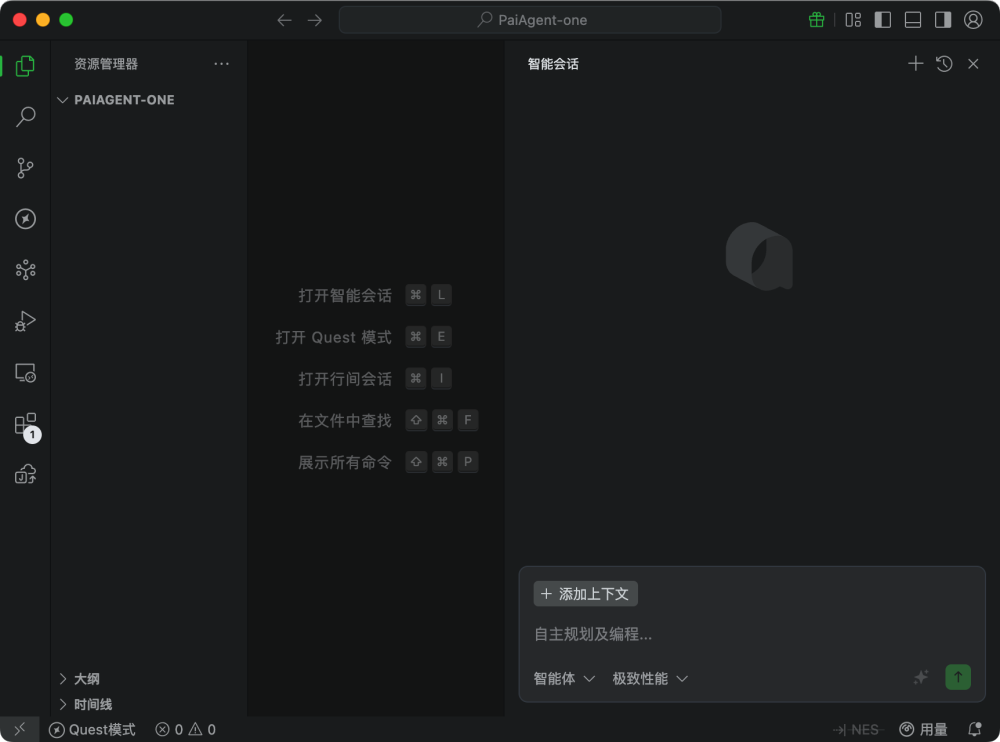1000x742 pixels.
Task: Select the Run and Debug icon
Action: (25, 321)
